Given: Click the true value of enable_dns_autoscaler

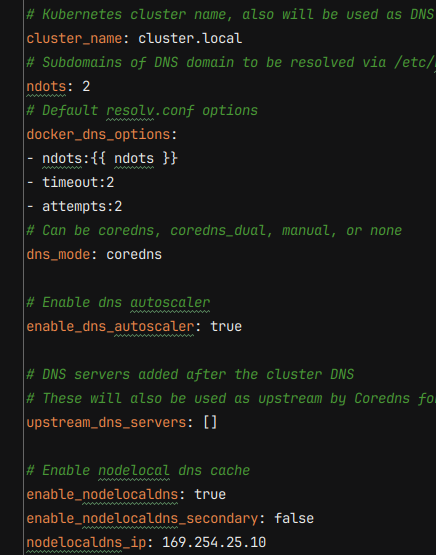Looking at the screenshot, I should (226, 326).
